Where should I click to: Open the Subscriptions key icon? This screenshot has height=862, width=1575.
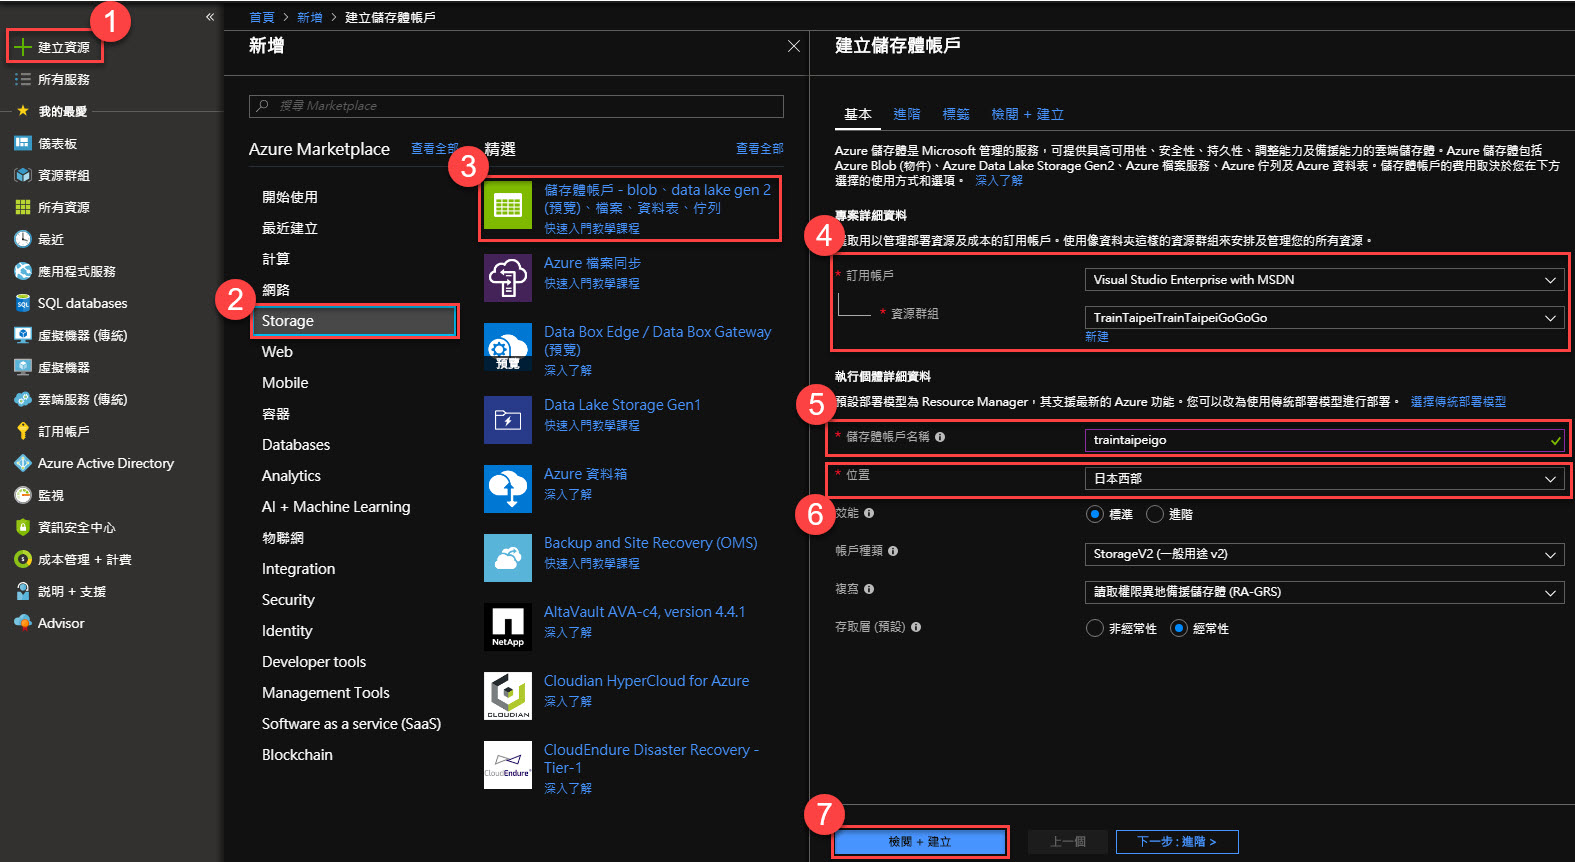[x=23, y=431]
